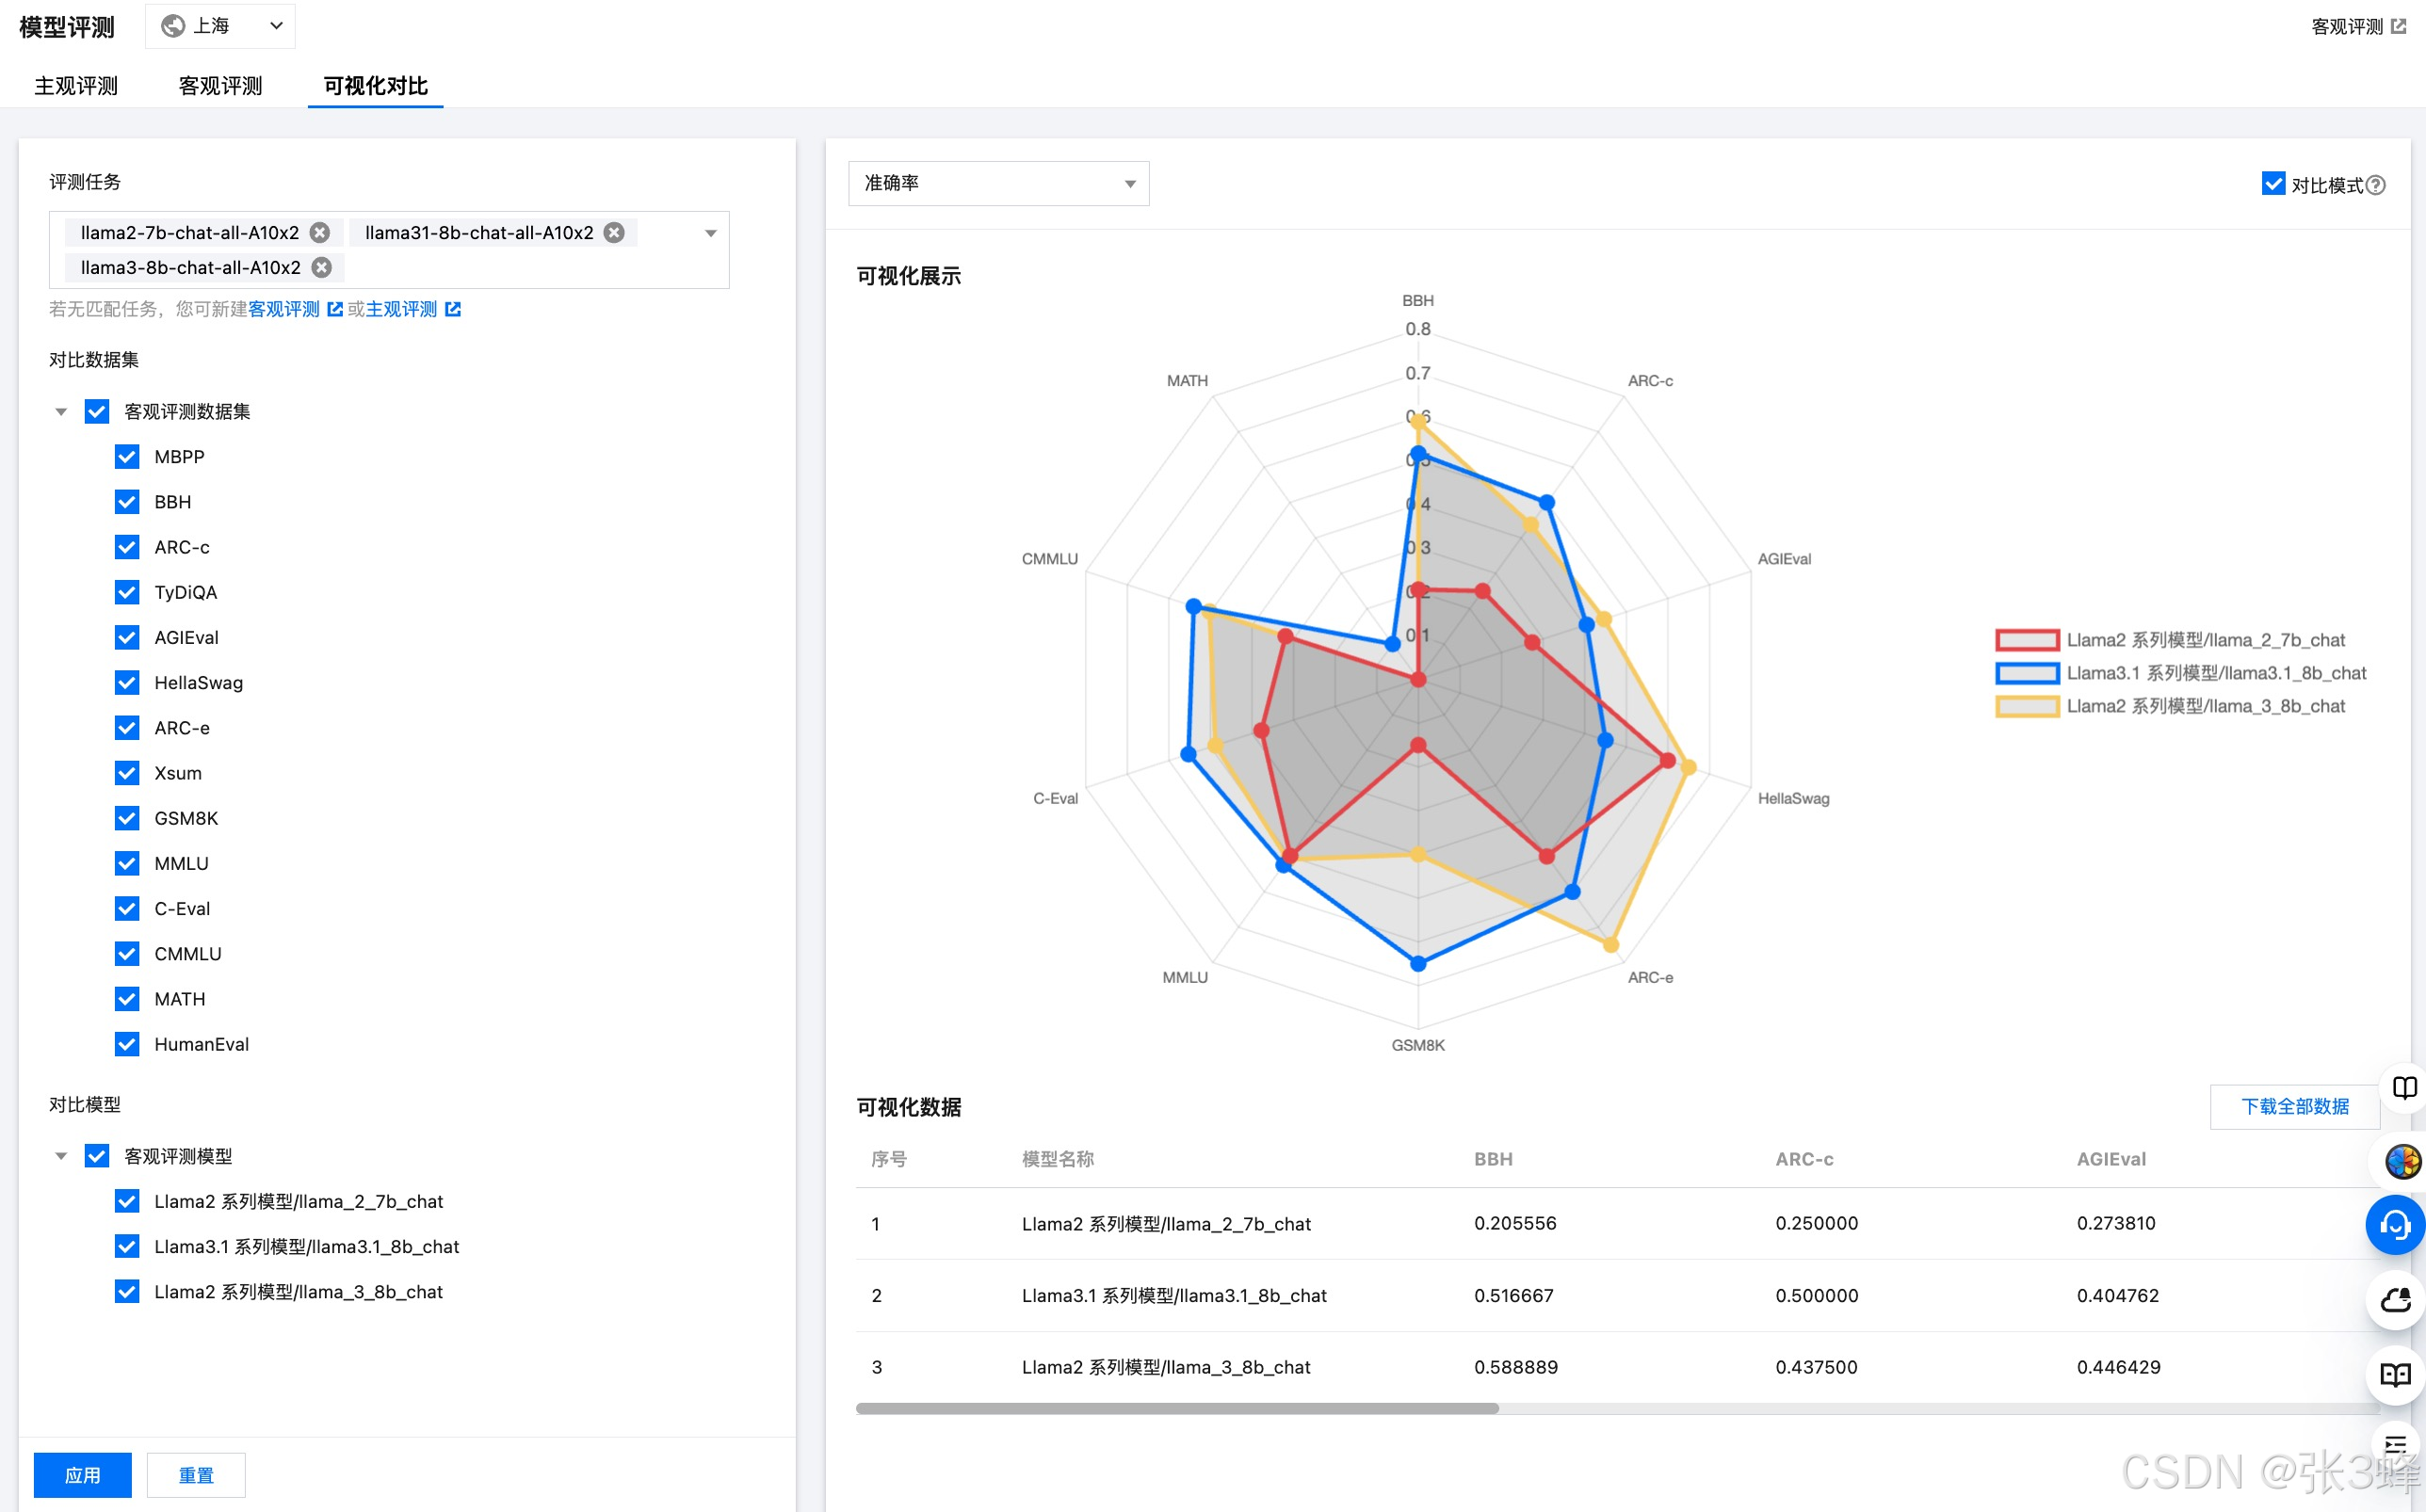
Task: Remove the llama2-7b-chat-all-A10x2 tag
Action: tap(320, 233)
